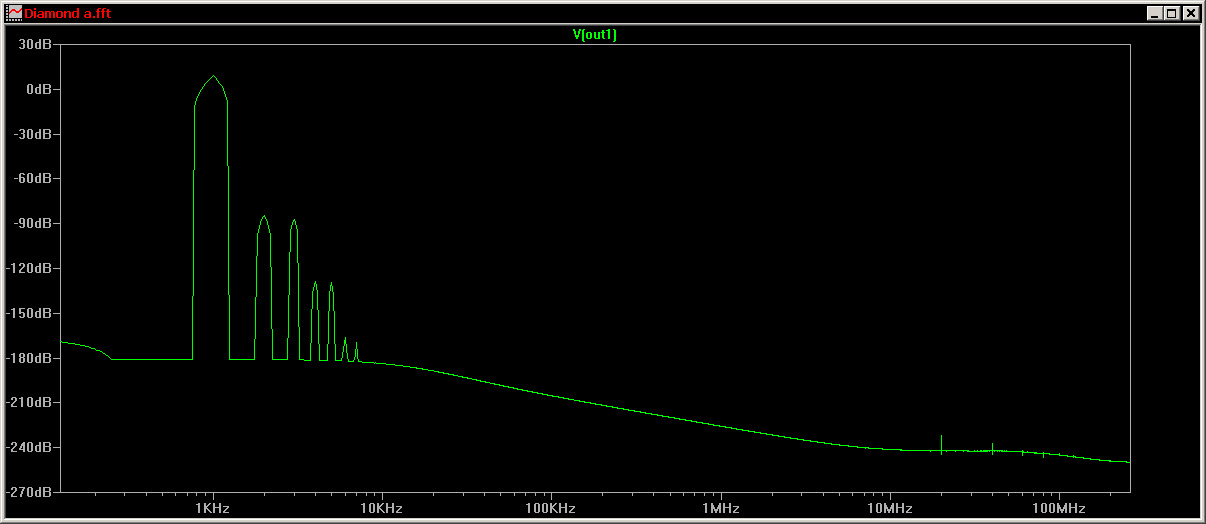1206x524 pixels.
Task: Click the -60dB axis label
Action: pyautogui.click(x=34, y=179)
